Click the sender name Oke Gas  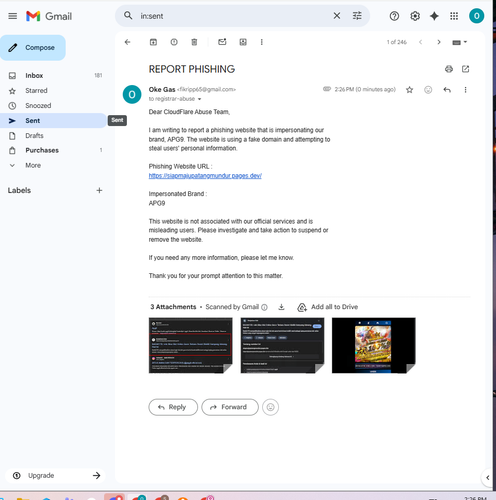pyautogui.click(x=162, y=89)
